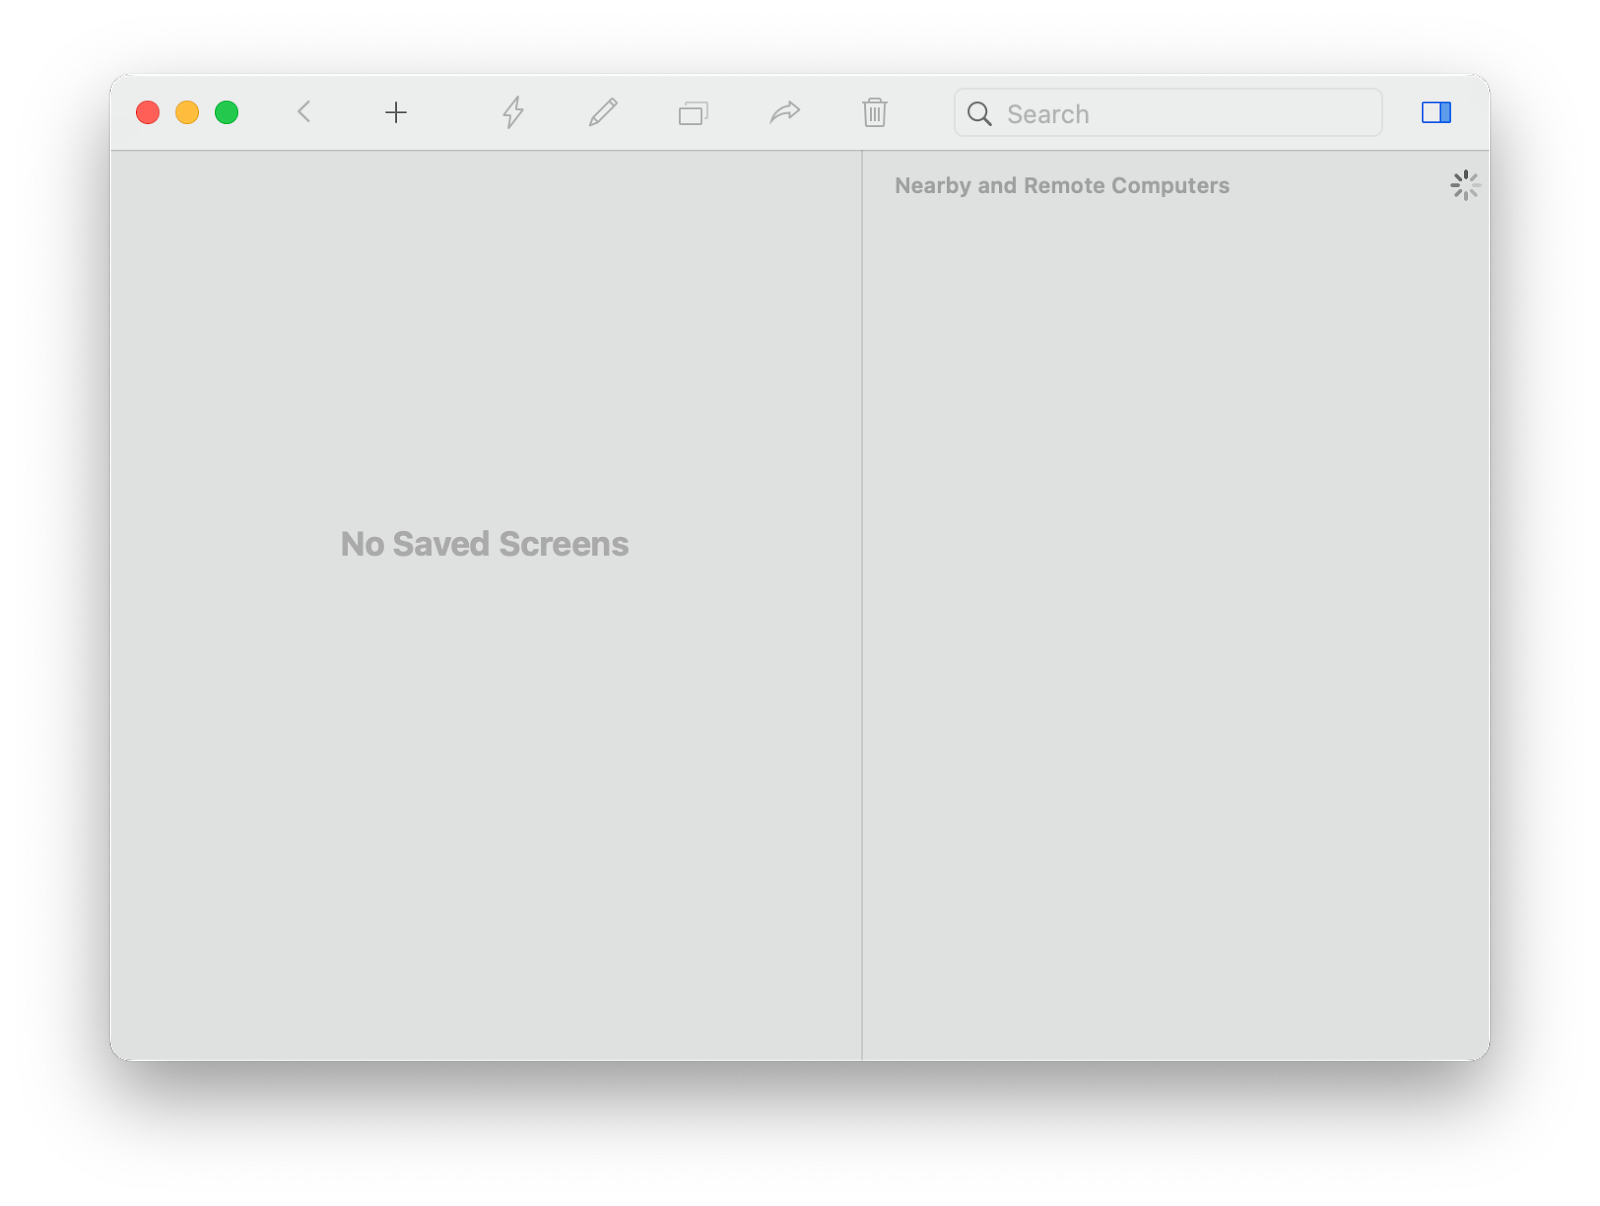
Task: Click the divider between the two panes
Action: click(862, 600)
